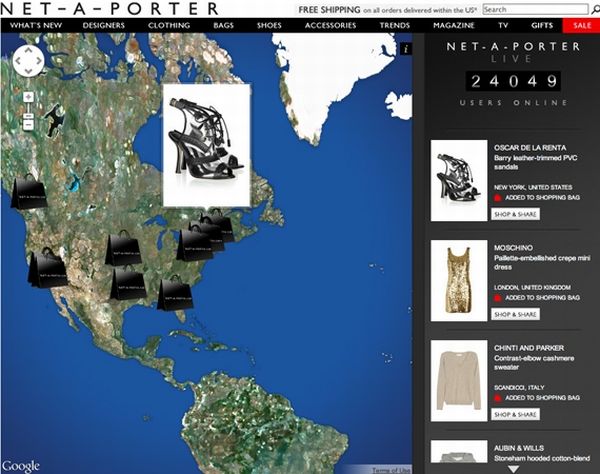Open the Accessories menu
This screenshot has width=600, height=474.
331,26
